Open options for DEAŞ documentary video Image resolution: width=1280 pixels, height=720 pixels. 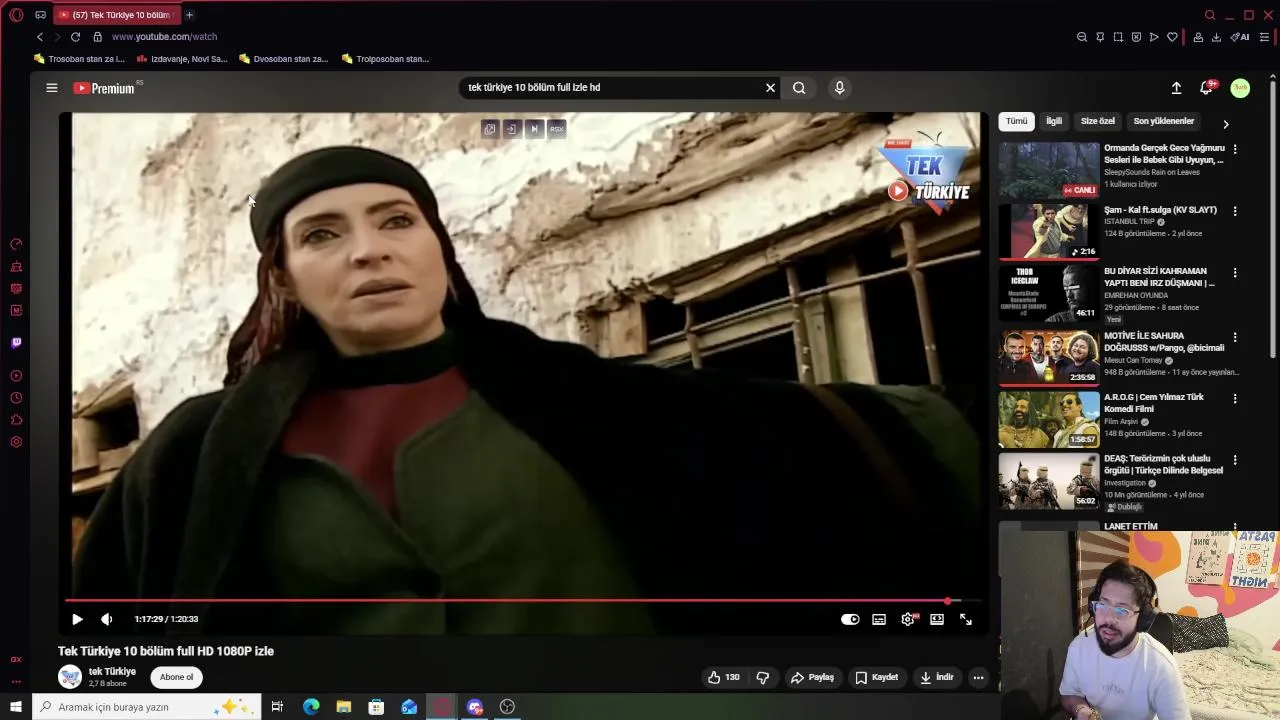(x=1235, y=460)
